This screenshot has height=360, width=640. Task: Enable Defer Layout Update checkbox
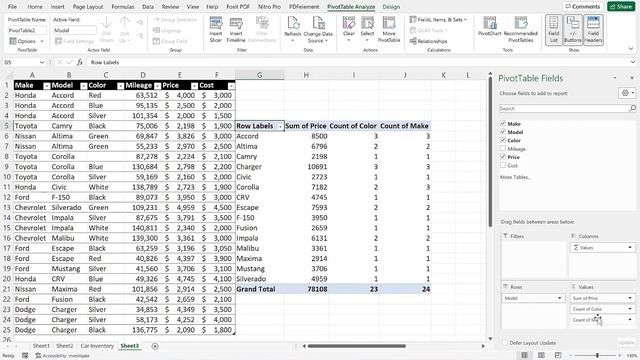point(505,343)
